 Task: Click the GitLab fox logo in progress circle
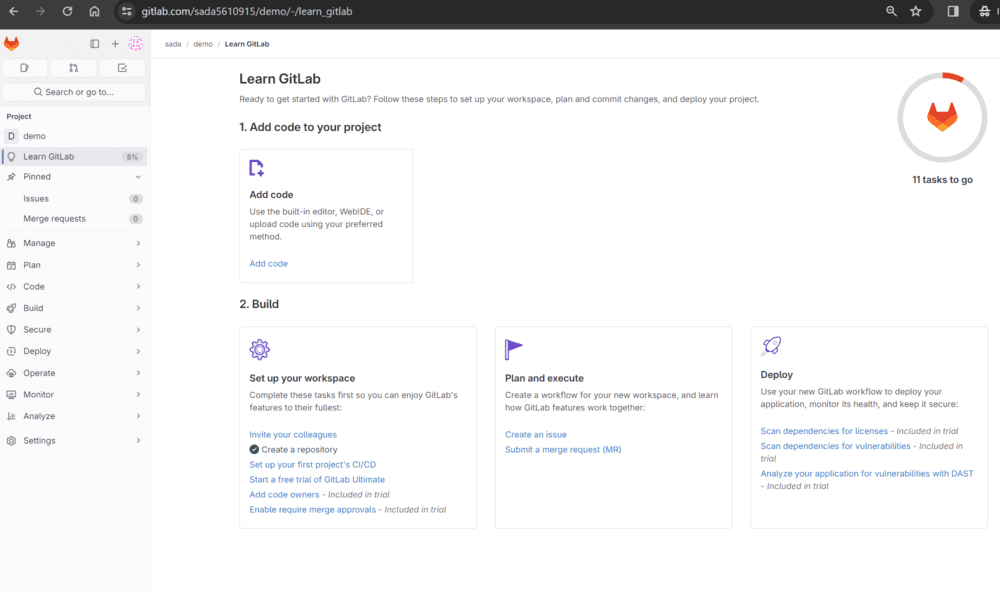click(x=942, y=117)
